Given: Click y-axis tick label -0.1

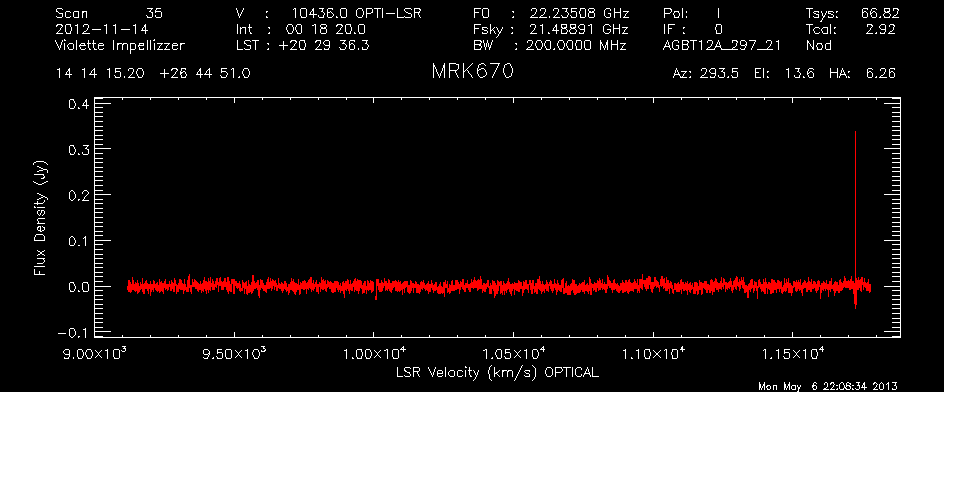Looking at the screenshot, I should point(73,333).
